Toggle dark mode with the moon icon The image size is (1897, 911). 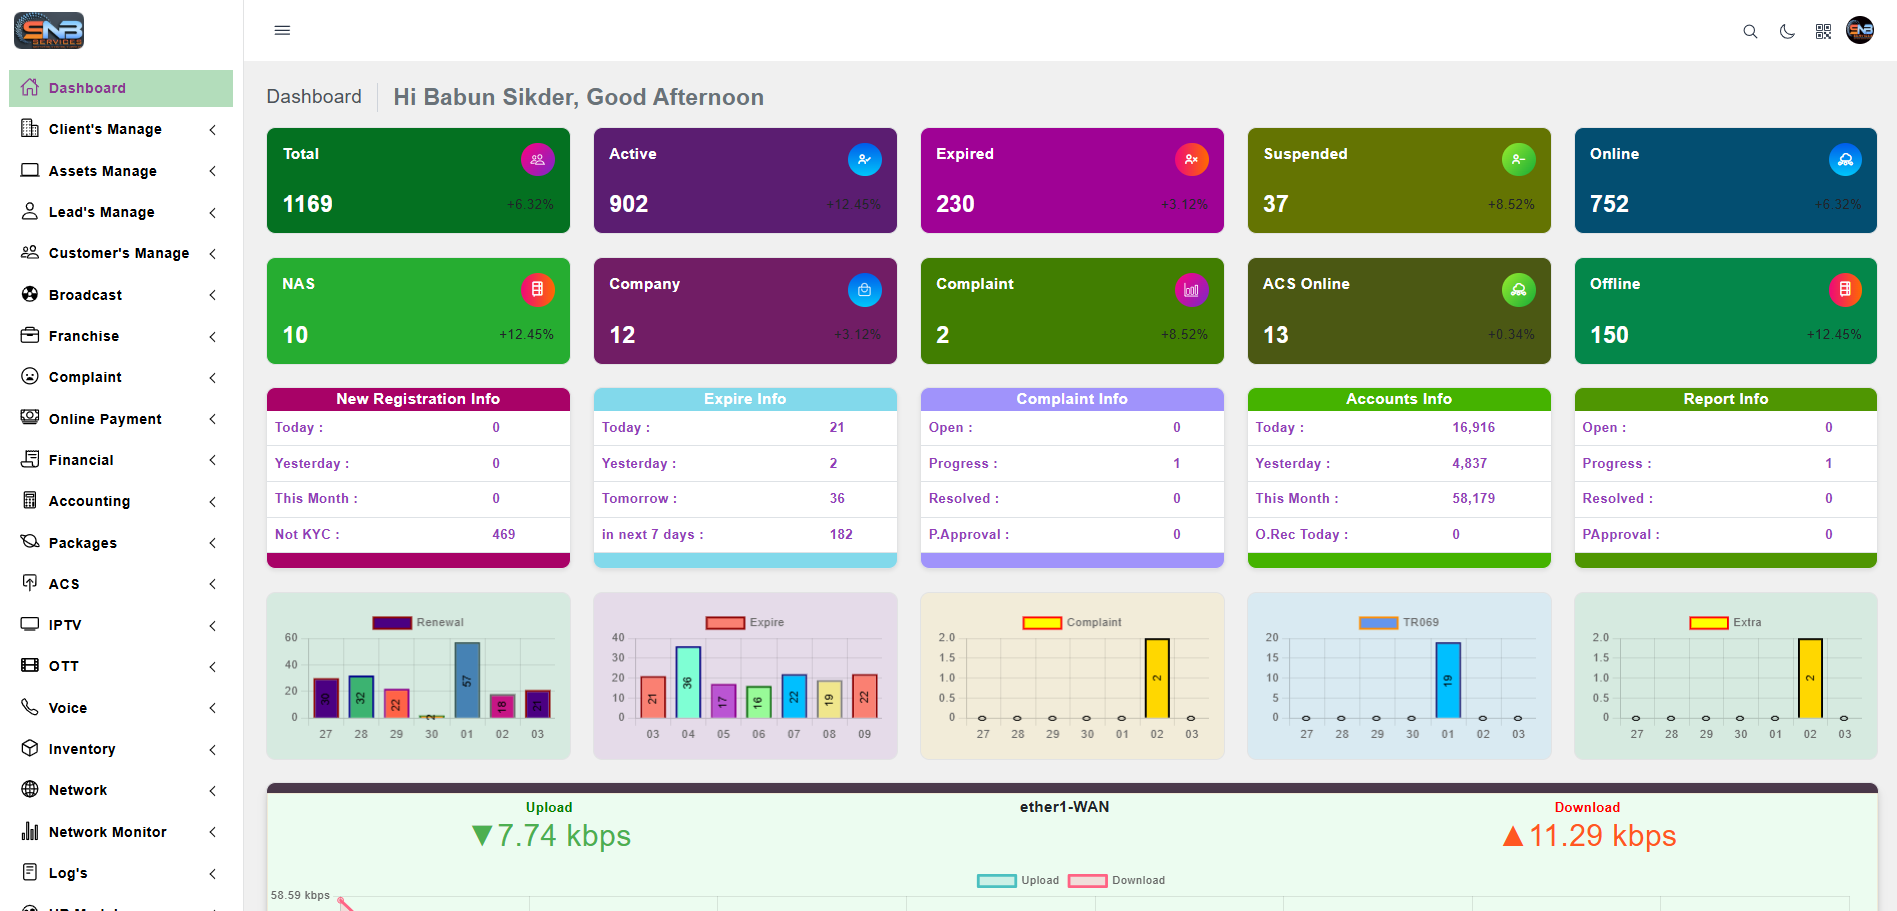(x=1787, y=31)
